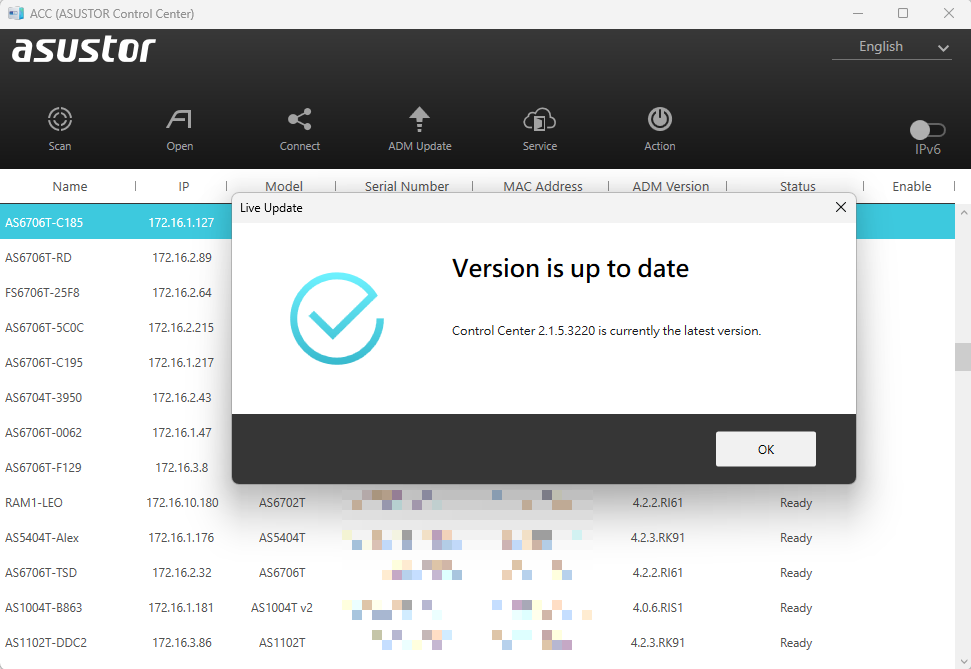Click the Status column header

(798, 186)
